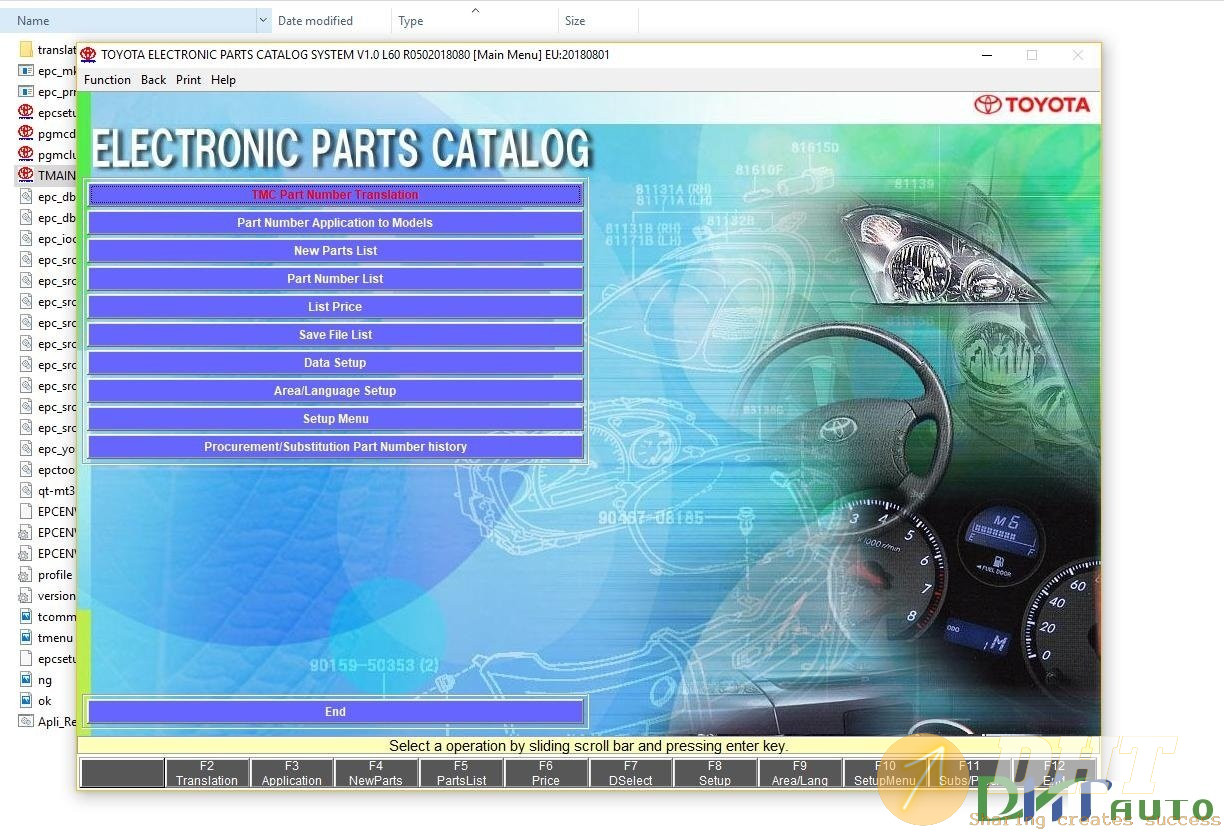This screenshot has height=832, width=1224.
Task: Click the Toyota logo at top right
Action: 1032,105
